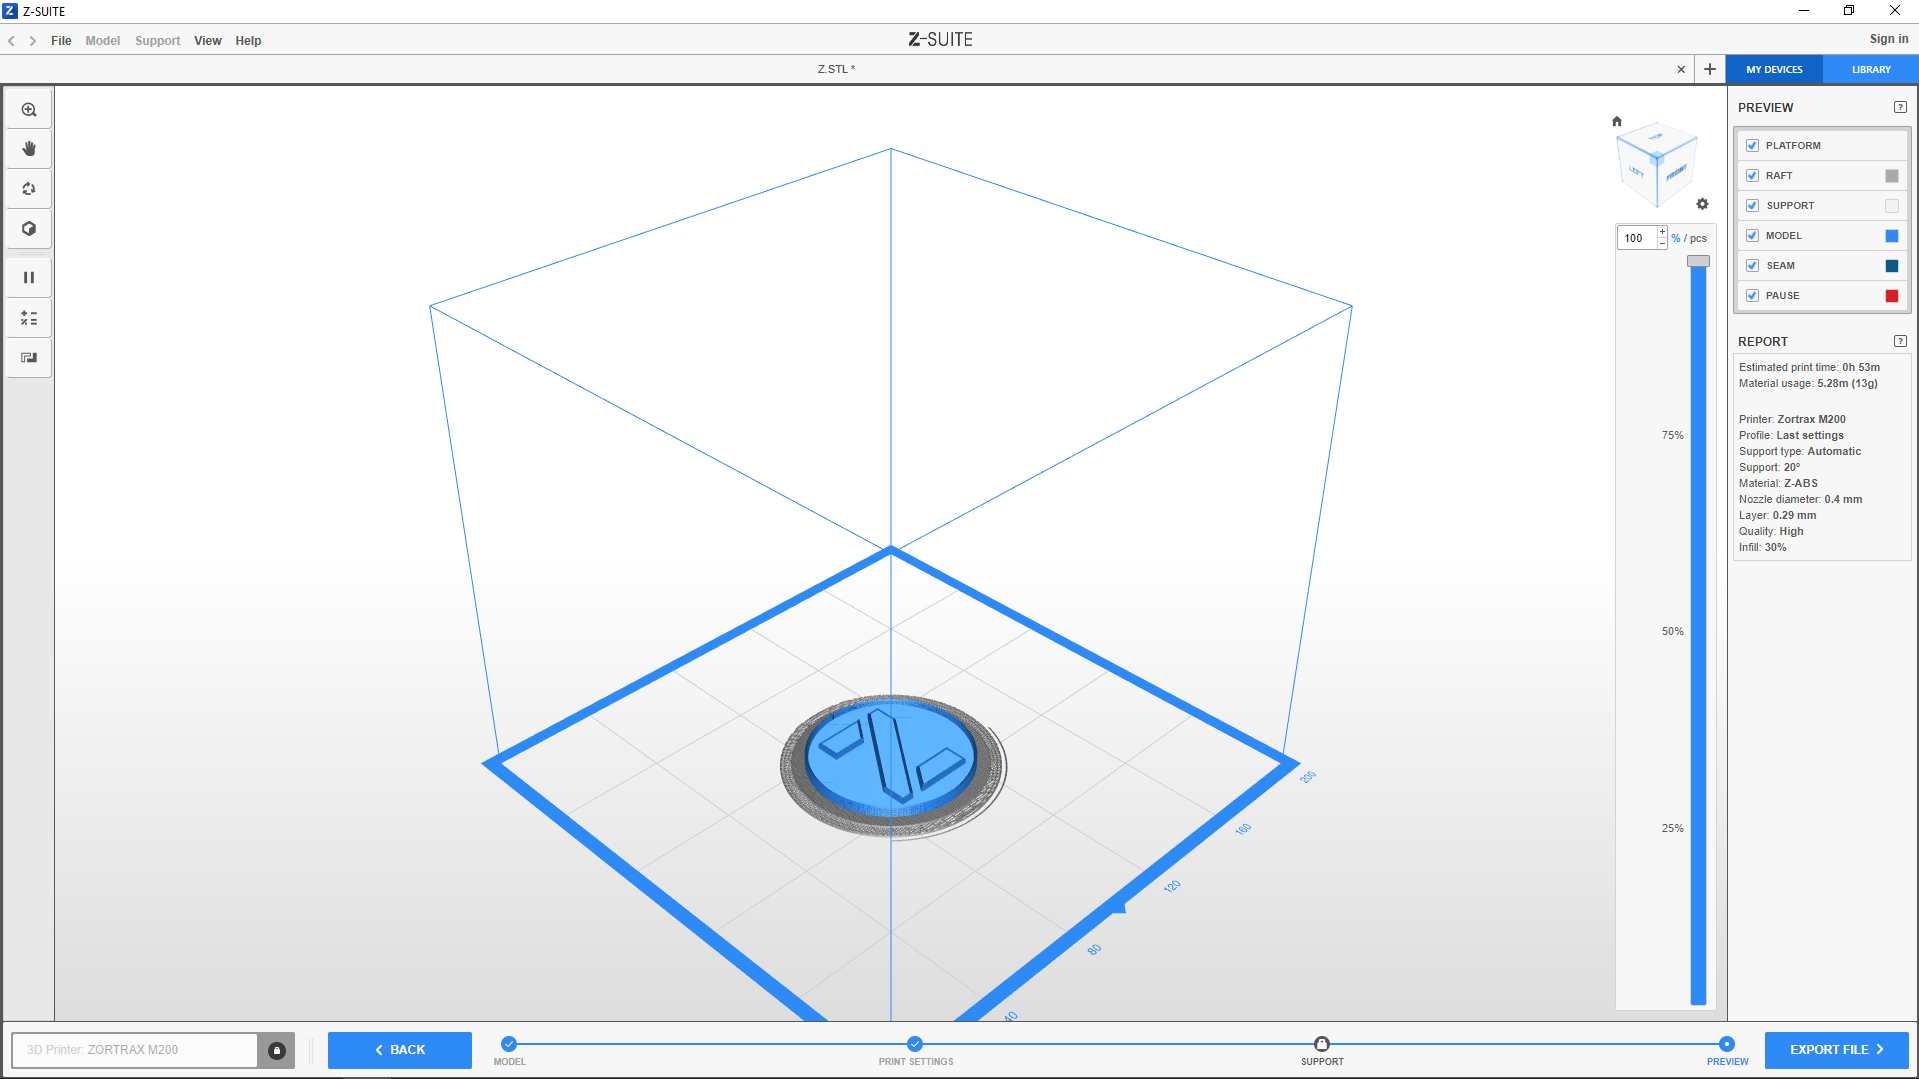The width and height of the screenshot is (1919, 1079).
Task: Click the MODEL step marker
Action: 509,1044
